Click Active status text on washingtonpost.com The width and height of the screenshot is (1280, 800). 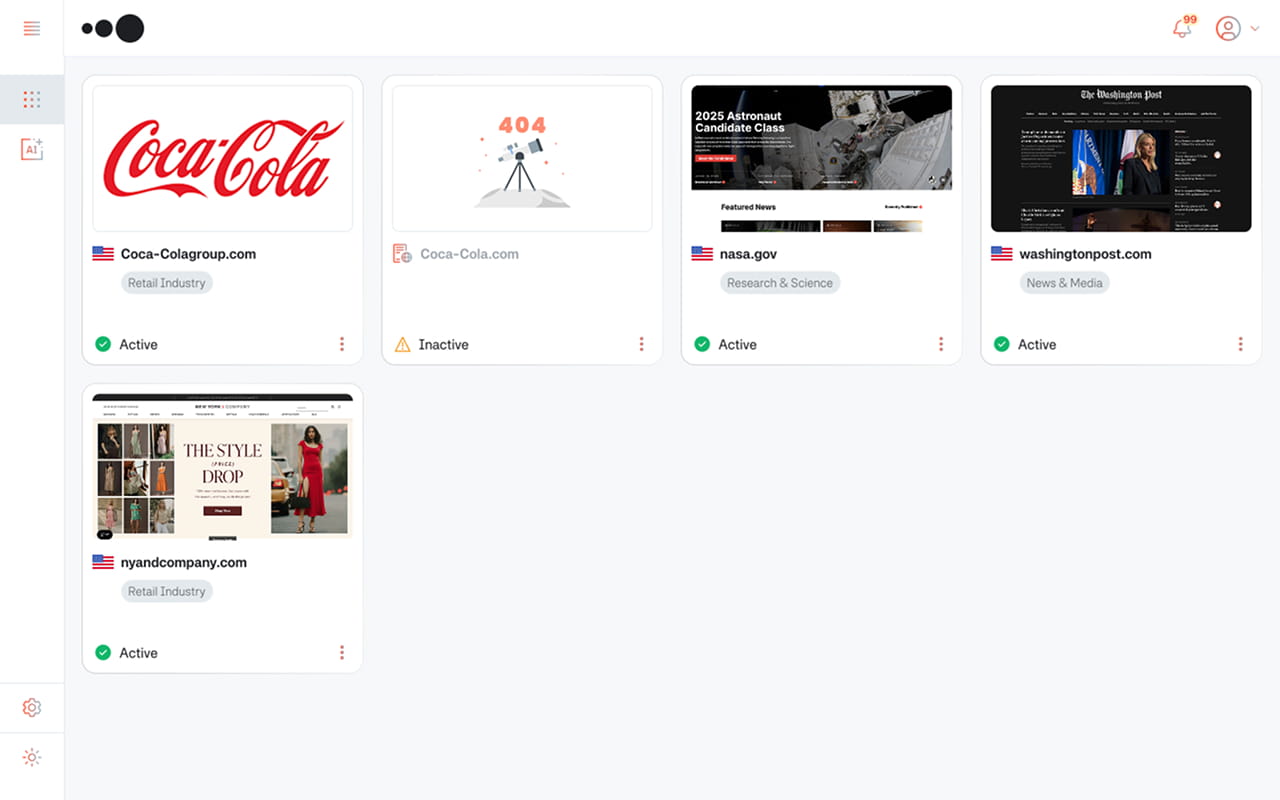click(1037, 344)
